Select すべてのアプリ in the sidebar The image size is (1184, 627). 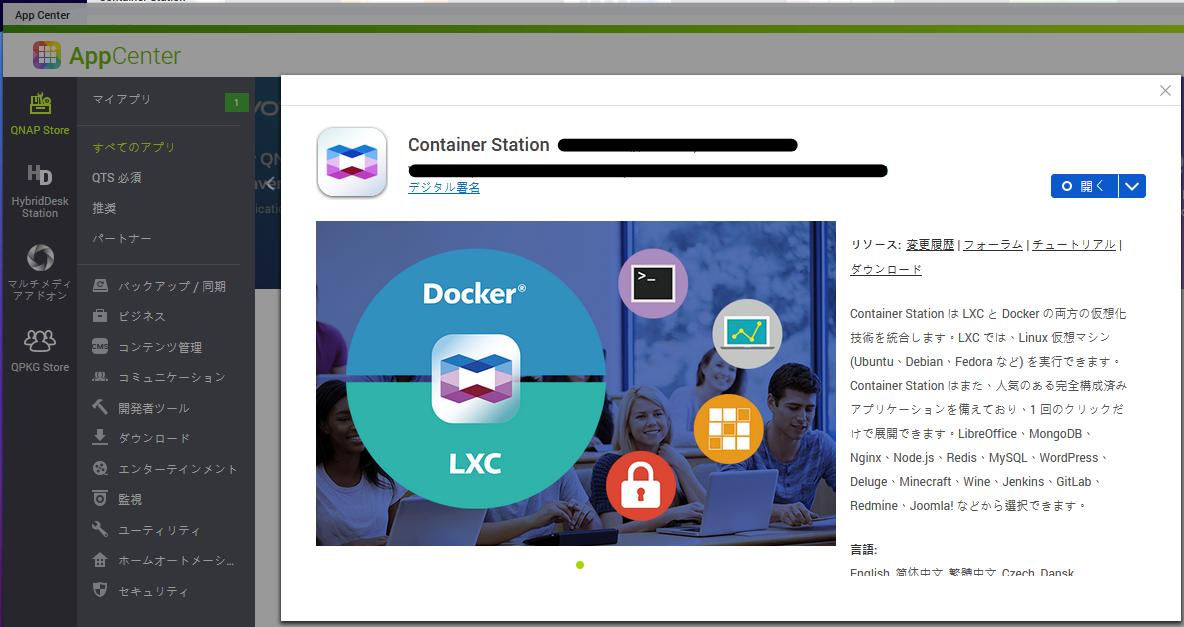click(x=134, y=147)
